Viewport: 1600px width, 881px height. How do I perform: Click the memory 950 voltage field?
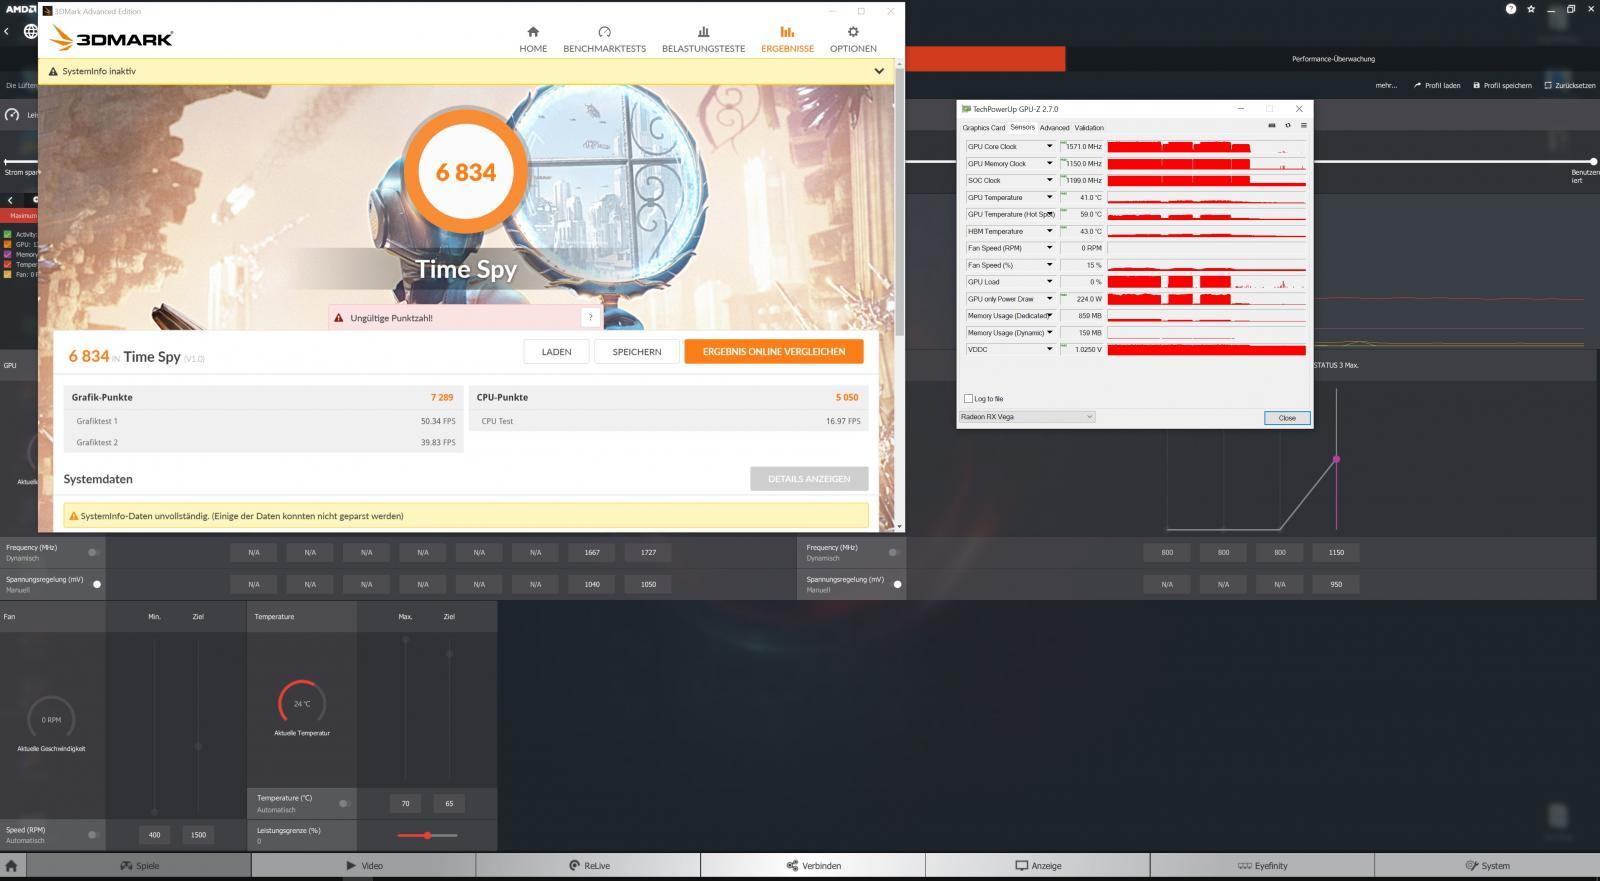(x=1336, y=584)
